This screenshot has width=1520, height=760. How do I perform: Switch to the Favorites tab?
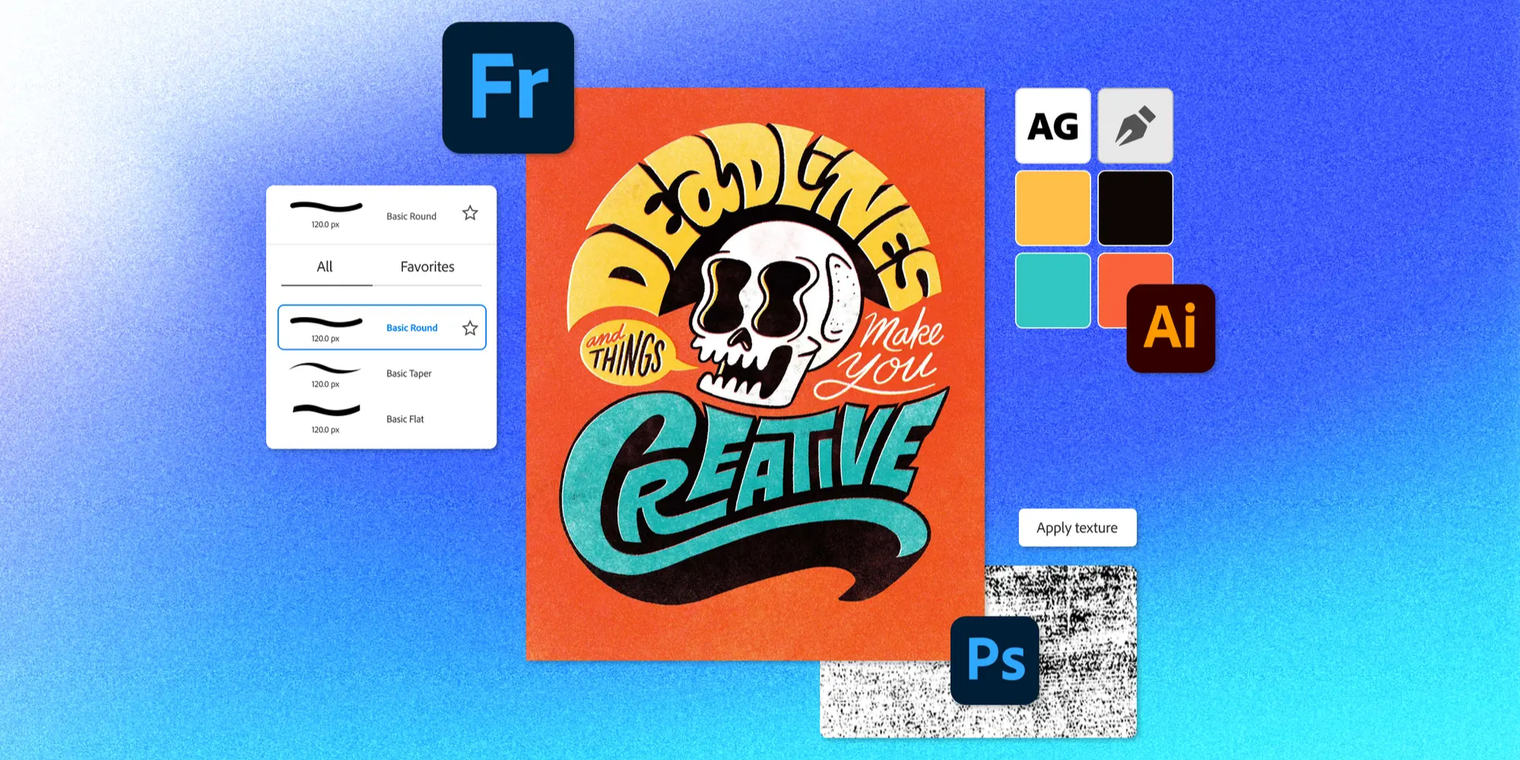coord(427,267)
